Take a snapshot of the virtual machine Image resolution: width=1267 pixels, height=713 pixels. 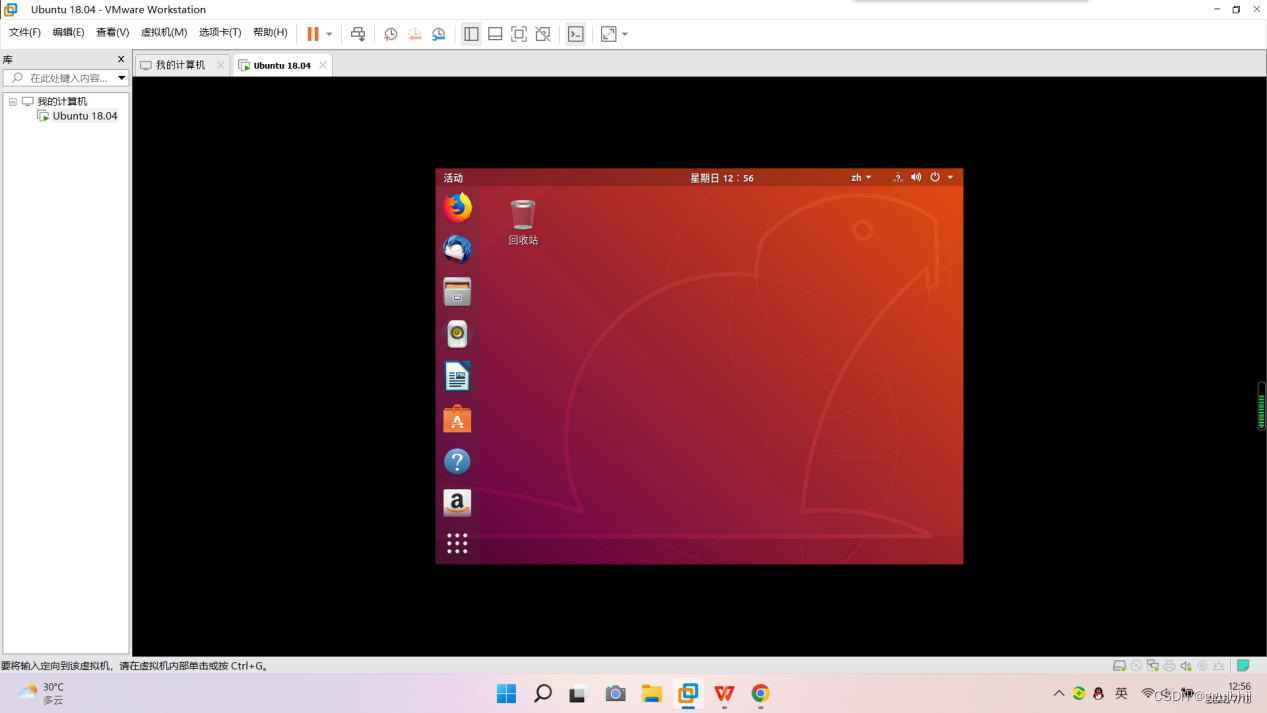tap(391, 34)
